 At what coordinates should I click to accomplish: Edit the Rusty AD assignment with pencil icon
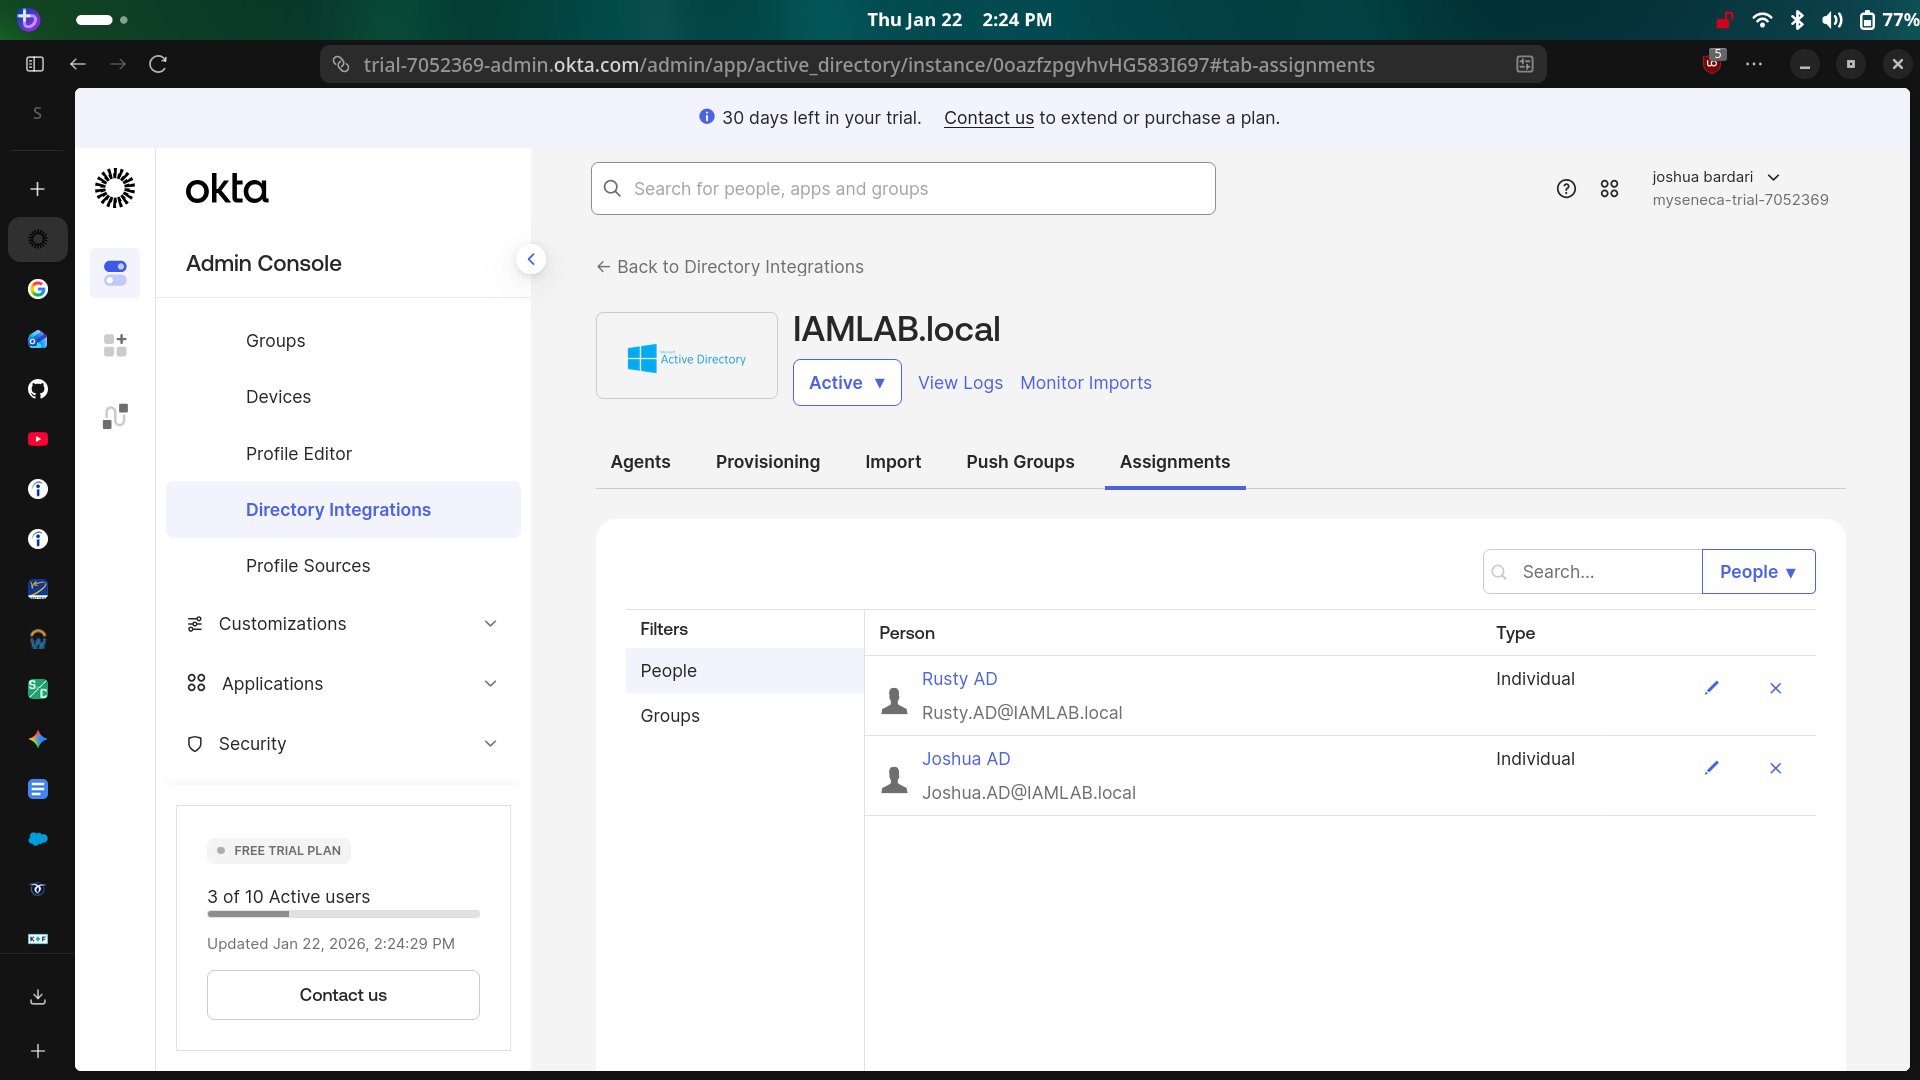click(1712, 688)
